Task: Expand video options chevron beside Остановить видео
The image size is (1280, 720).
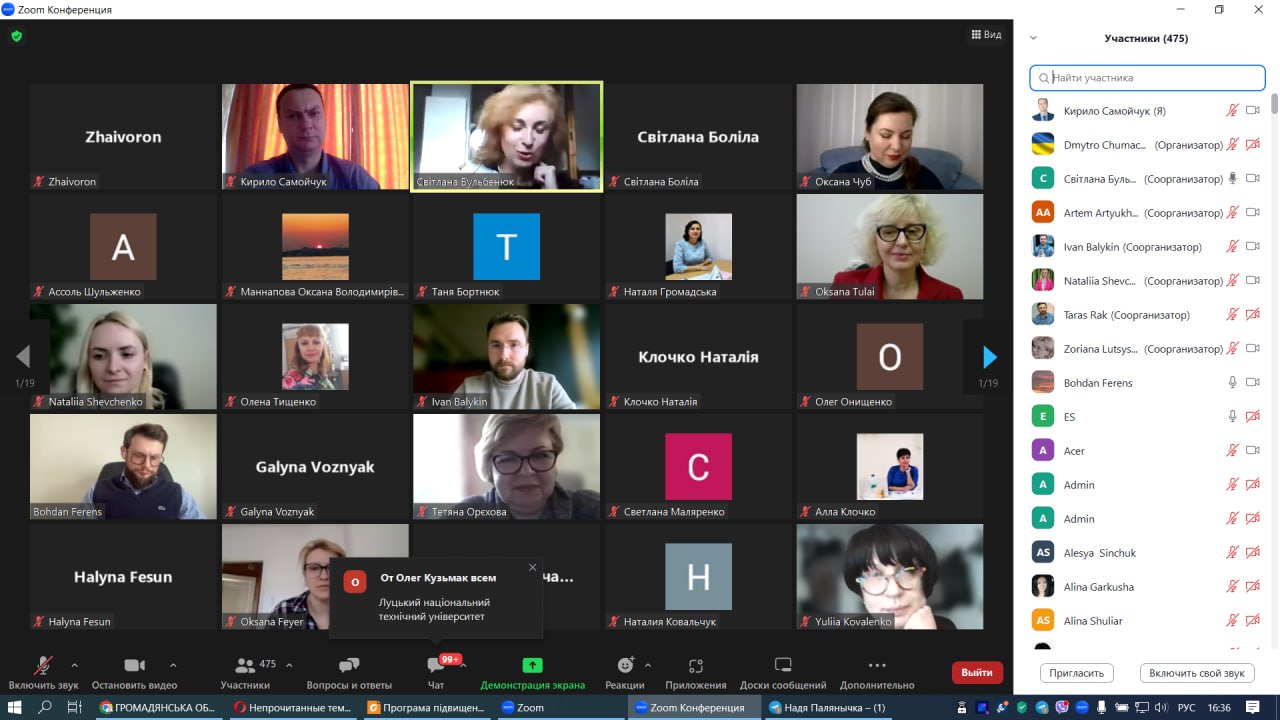Action: (x=173, y=665)
